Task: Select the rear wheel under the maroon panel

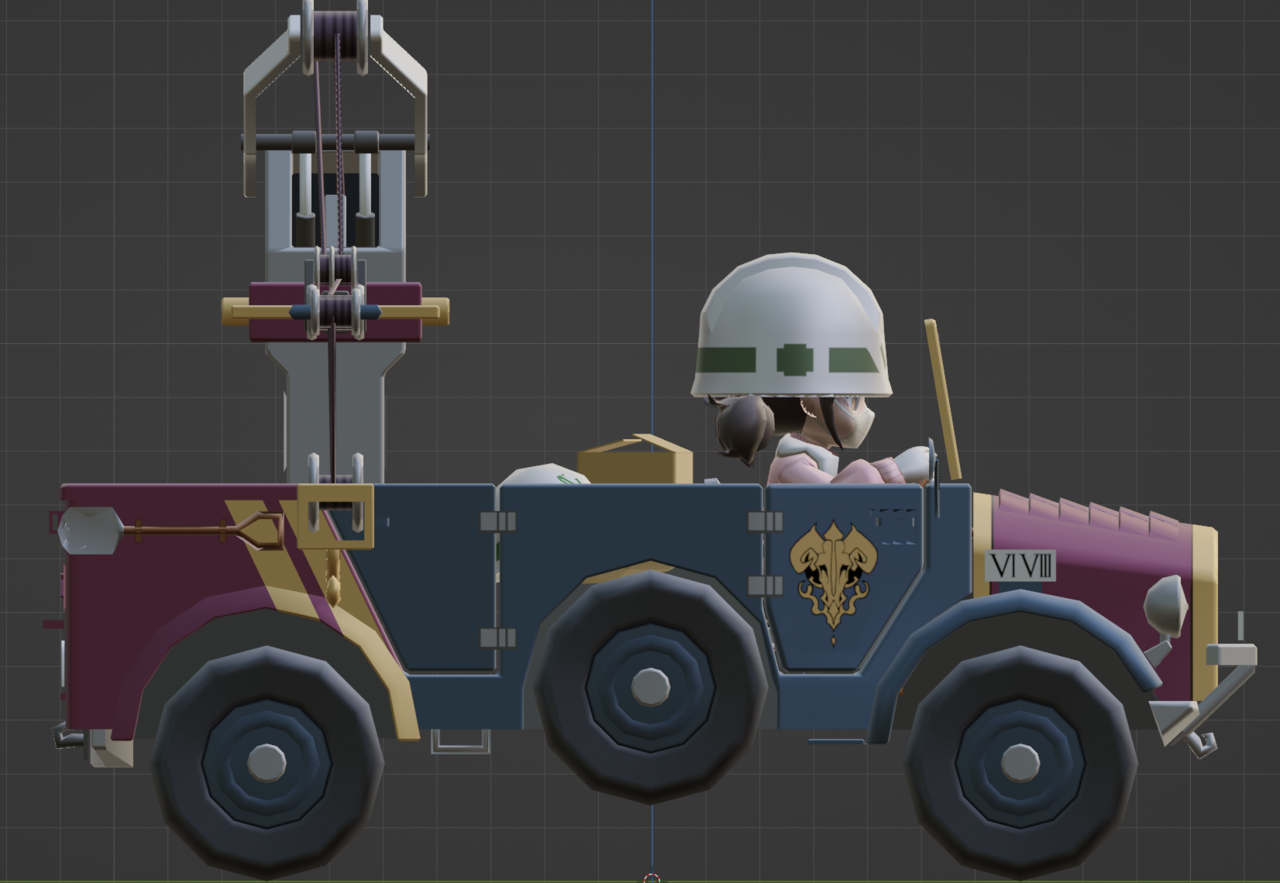Action: tap(267, 762)
